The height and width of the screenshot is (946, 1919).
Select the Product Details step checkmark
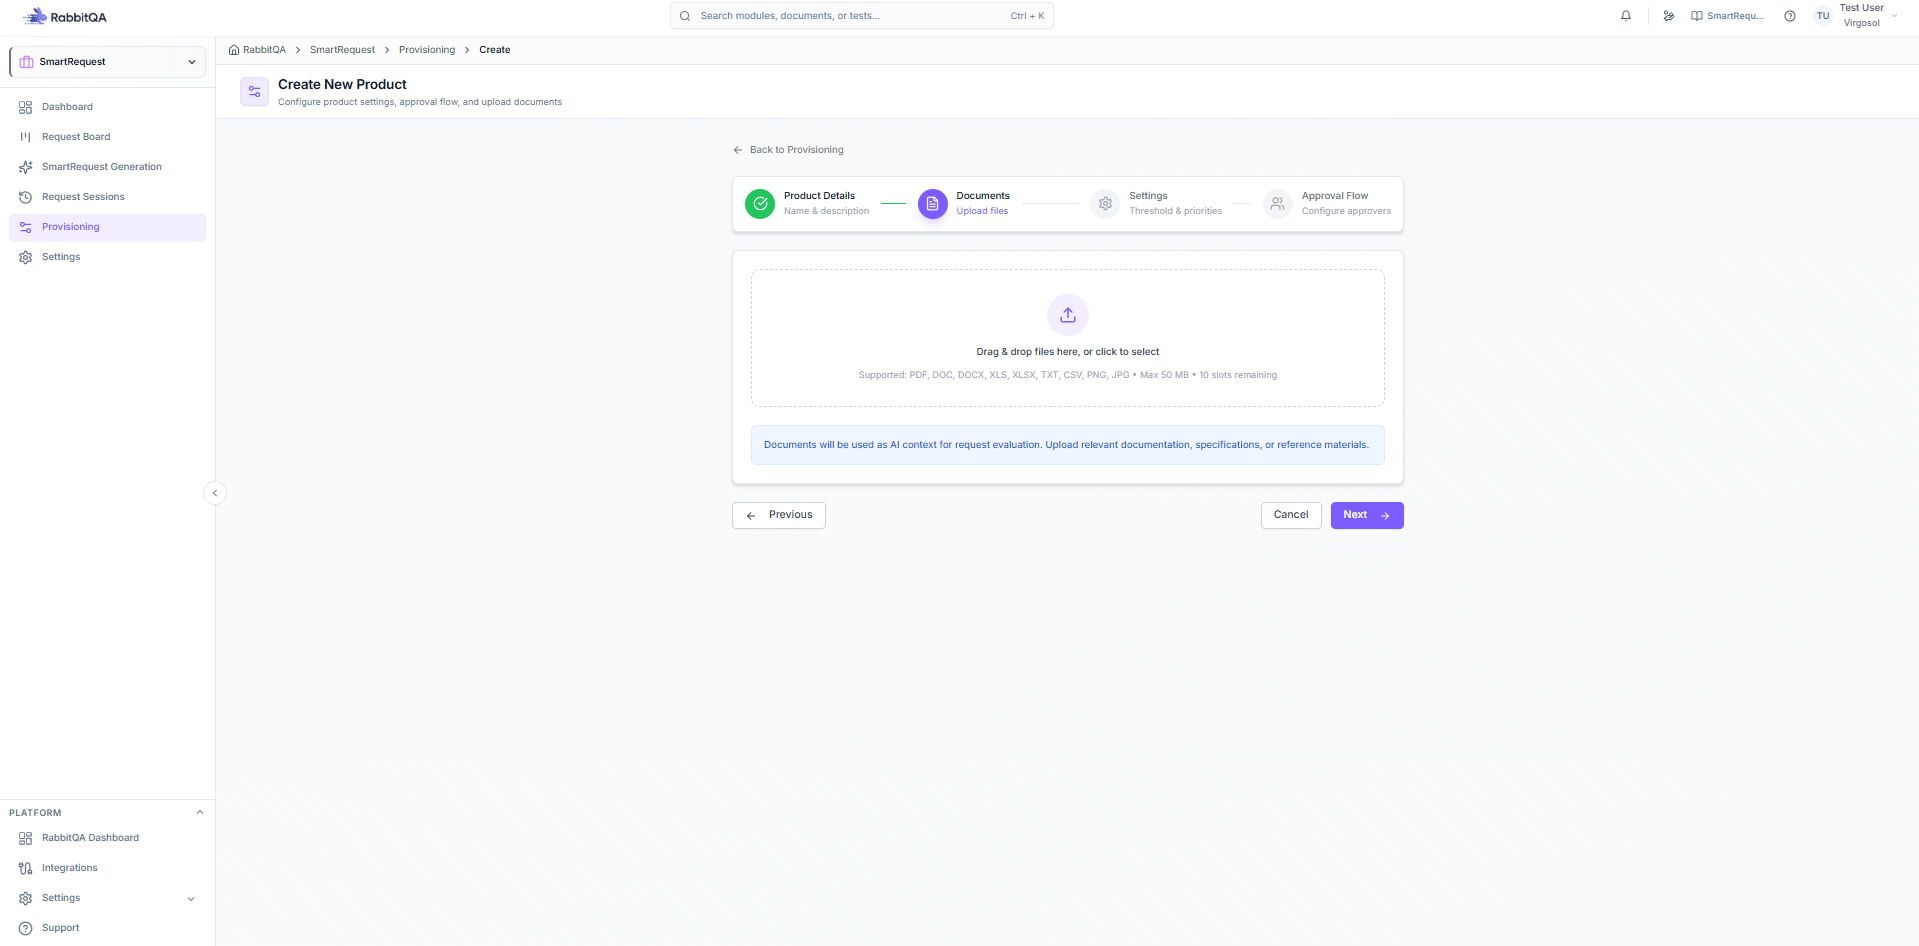760,204
